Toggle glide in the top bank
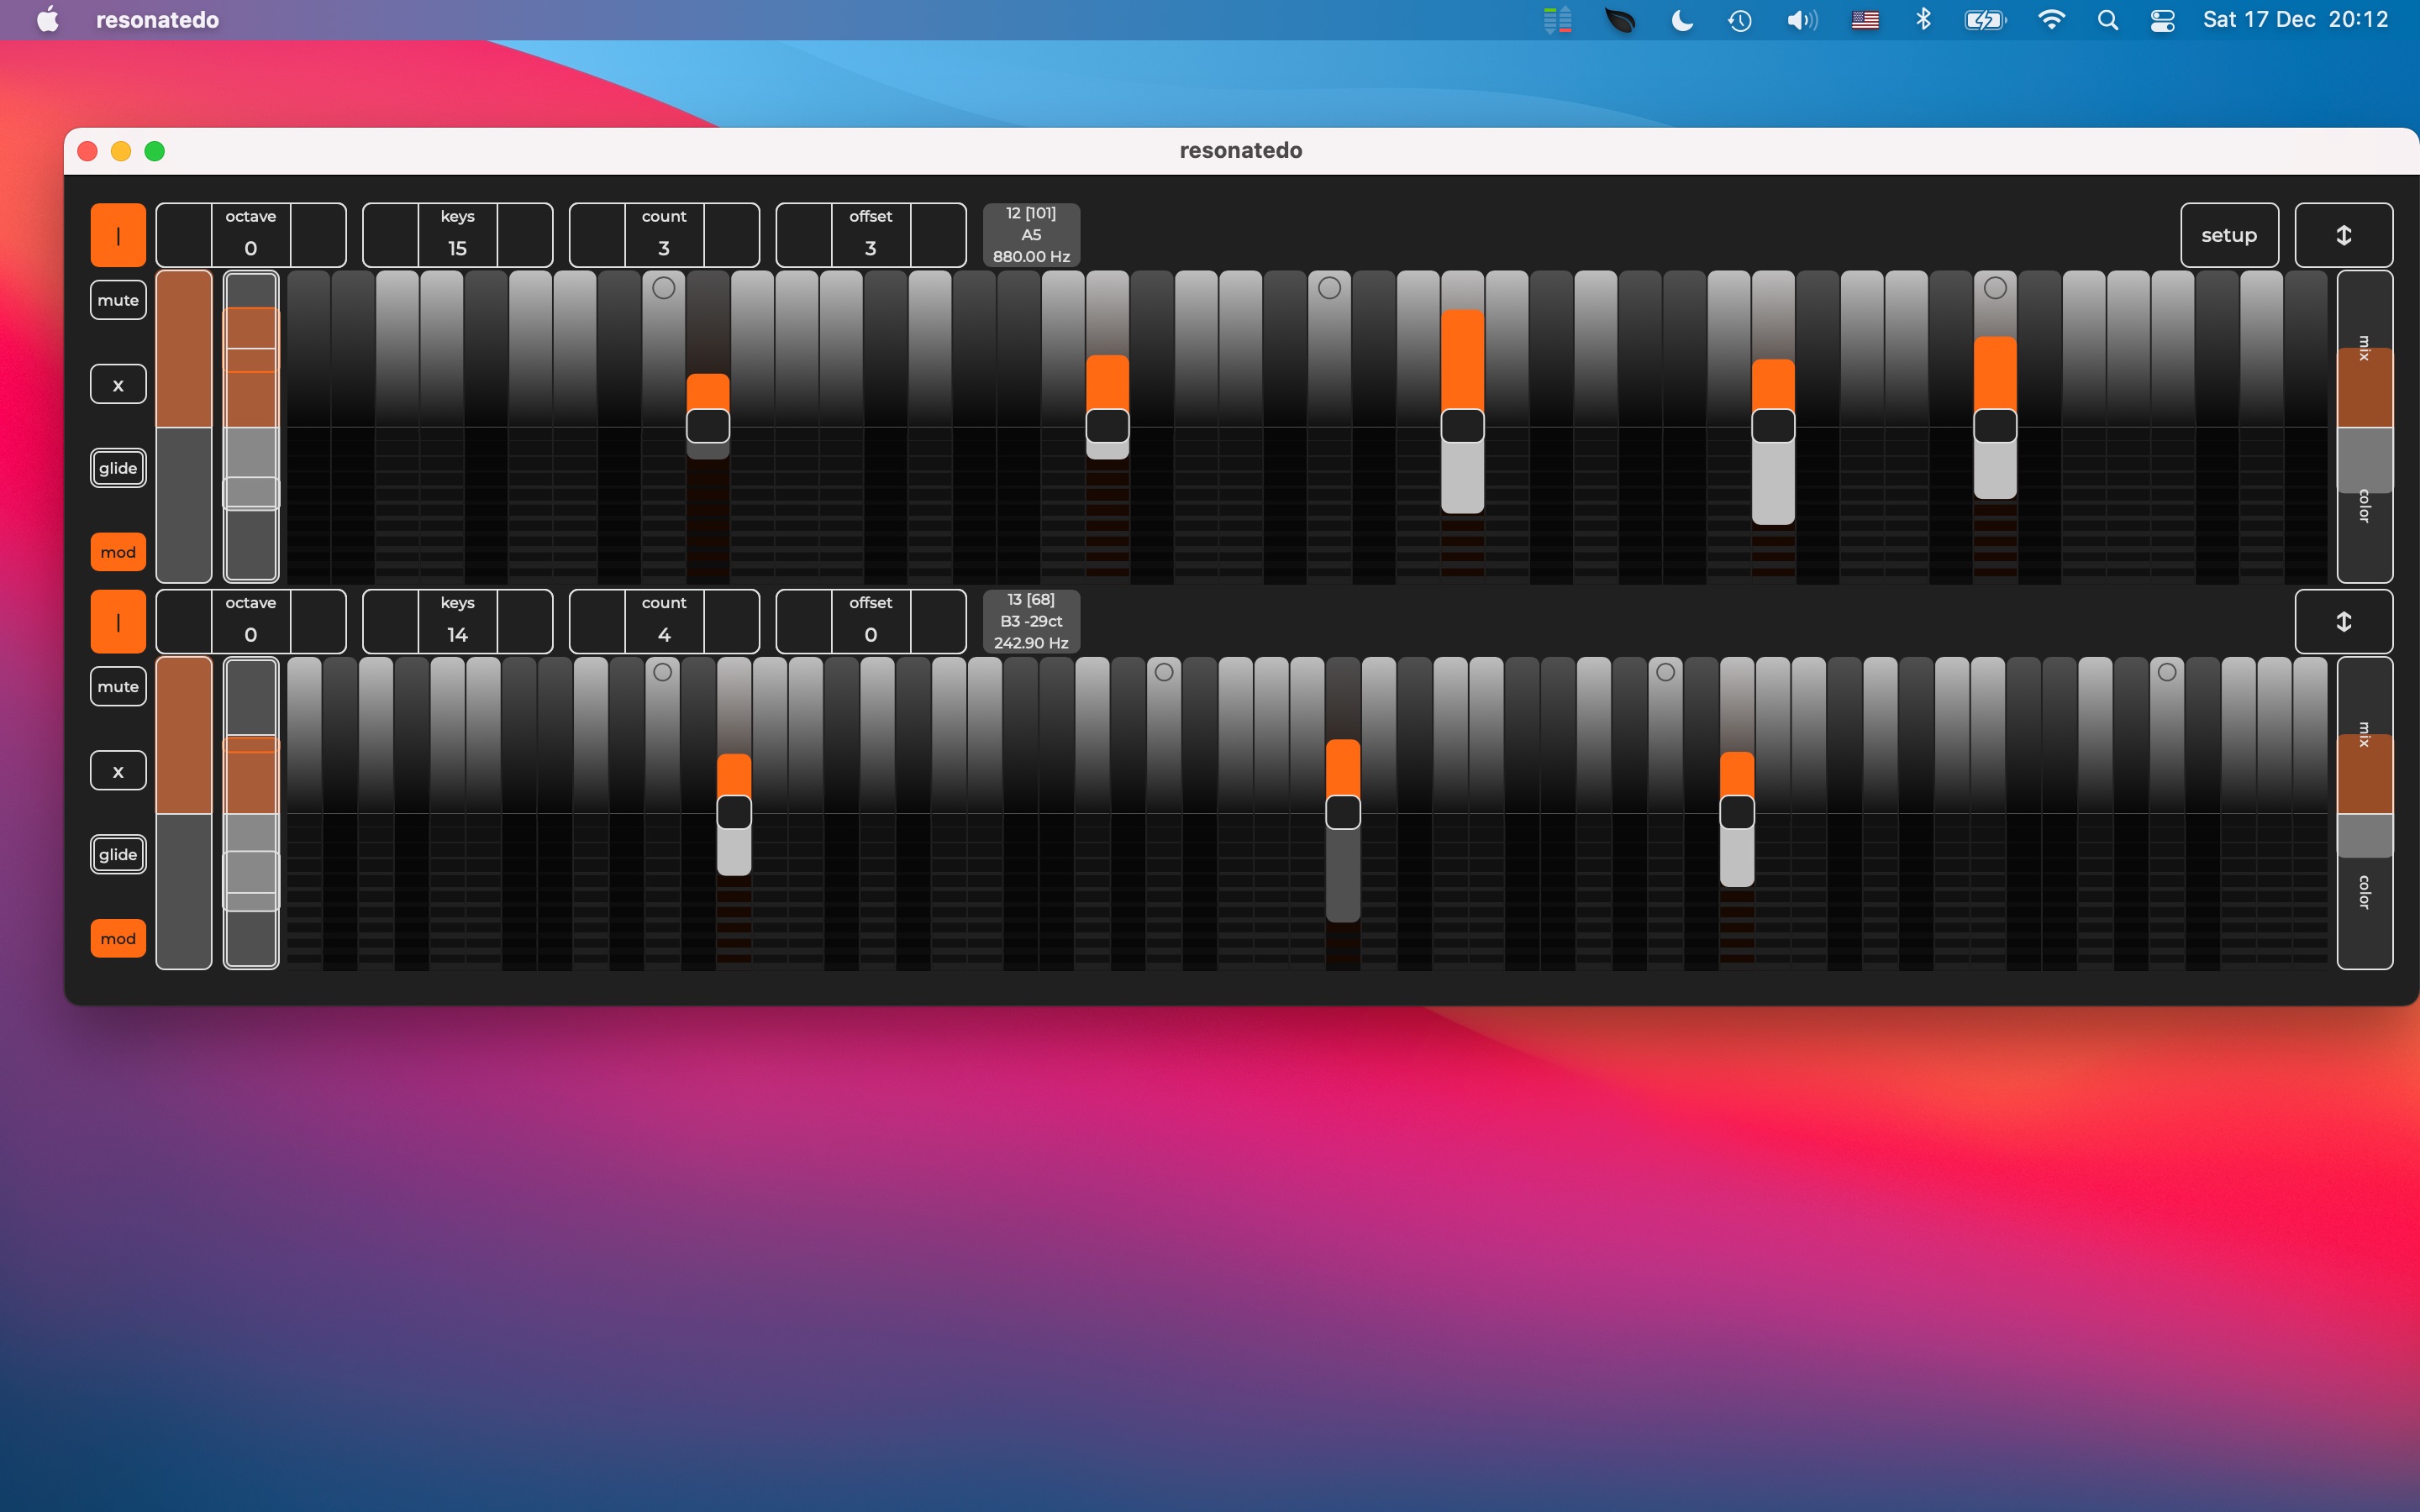 [118, 468]
